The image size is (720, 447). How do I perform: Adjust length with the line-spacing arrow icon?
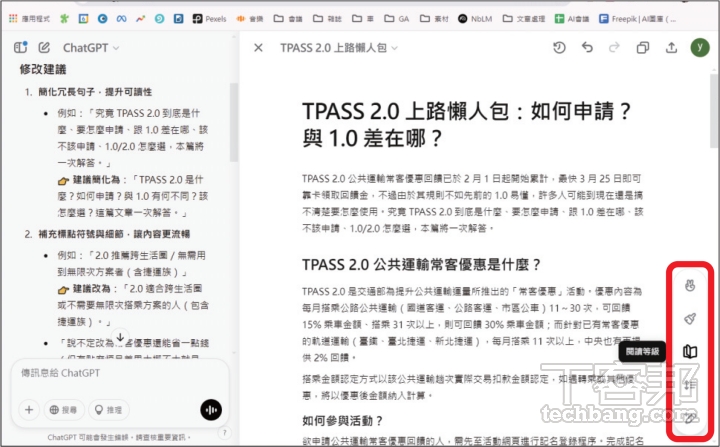pos(690,385)
